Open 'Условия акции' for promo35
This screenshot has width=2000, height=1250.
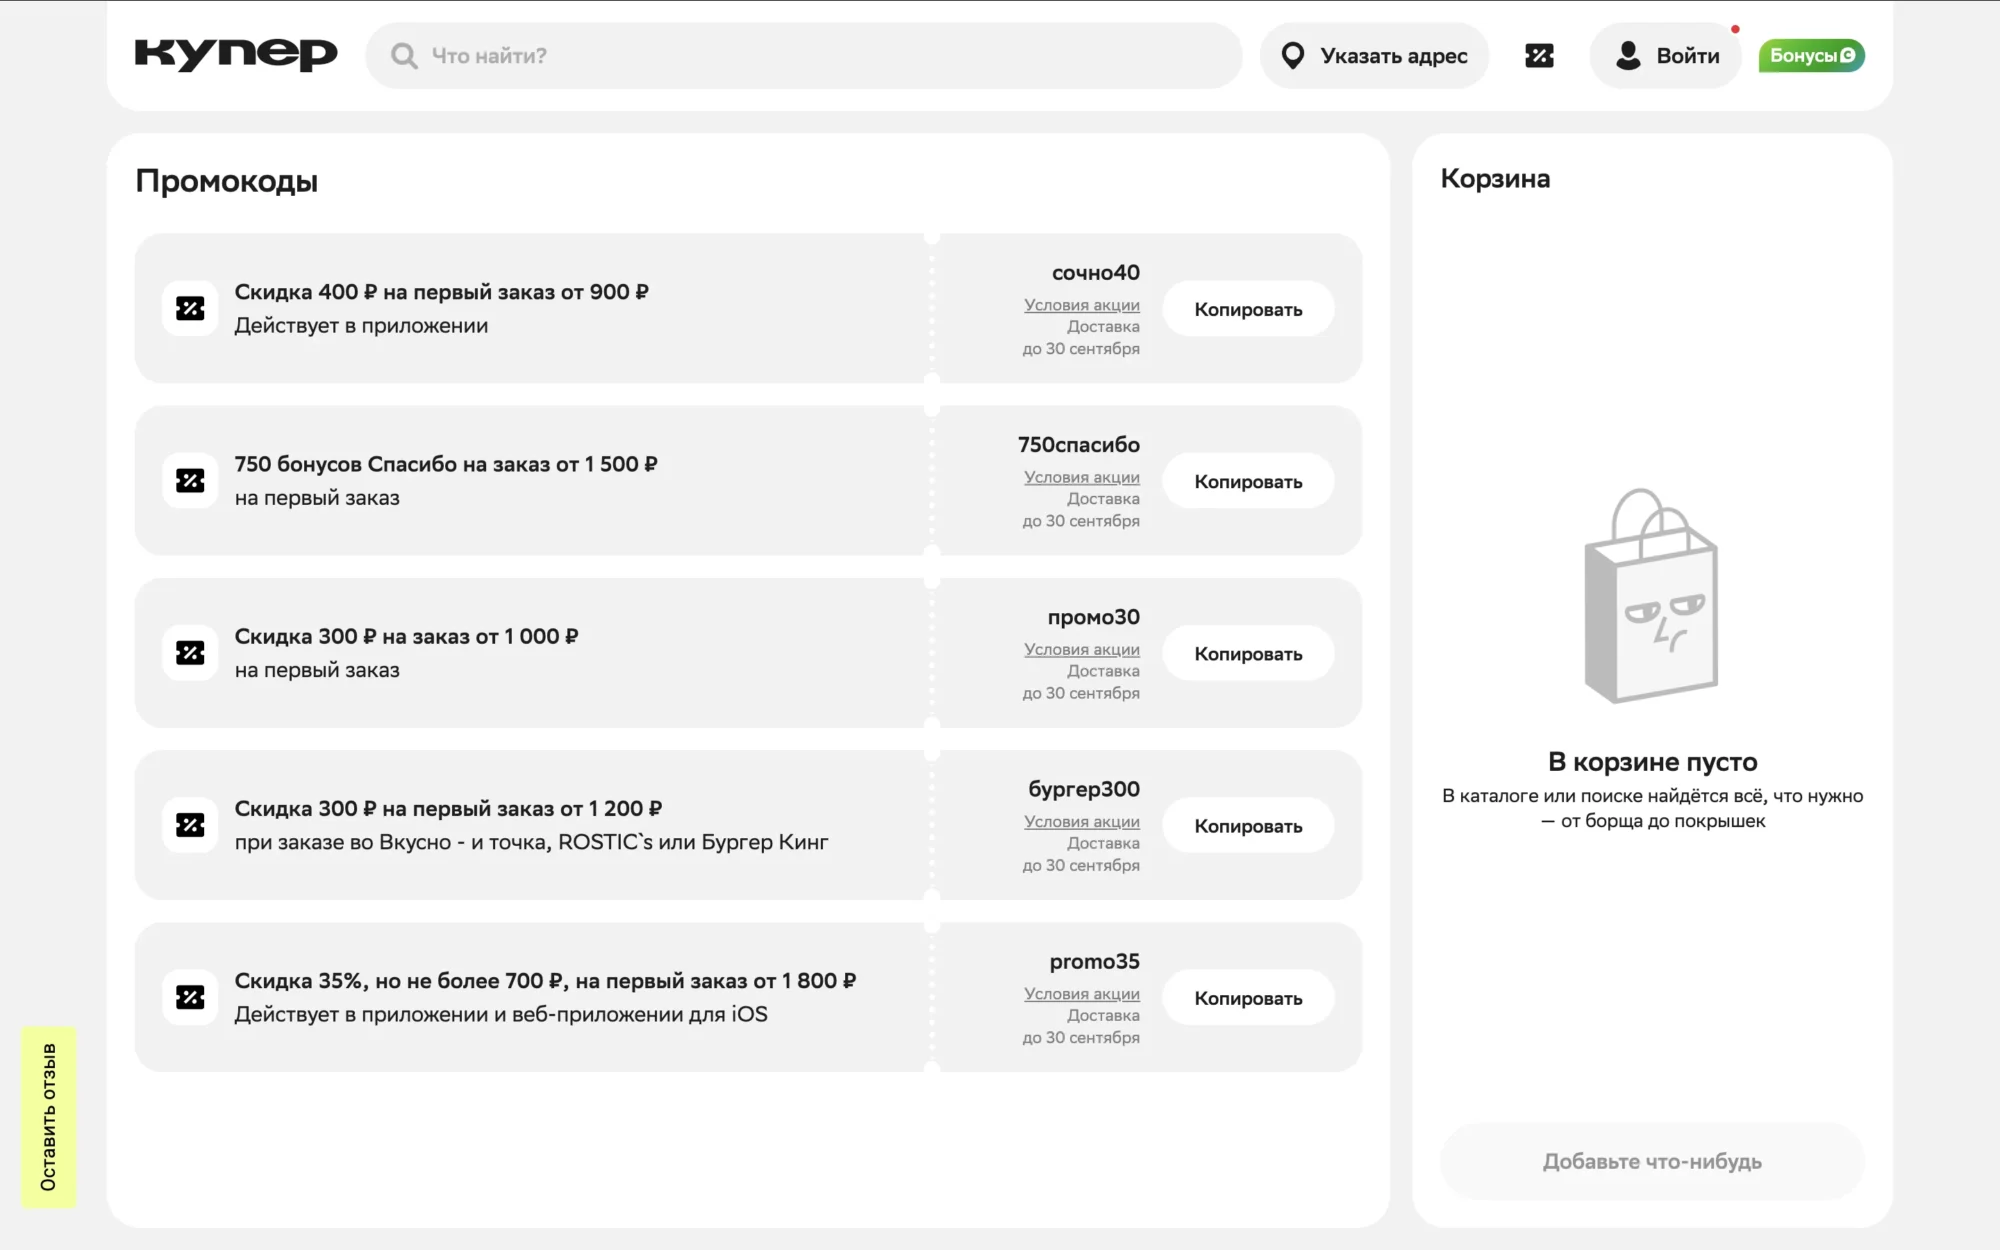point(1082,993)
